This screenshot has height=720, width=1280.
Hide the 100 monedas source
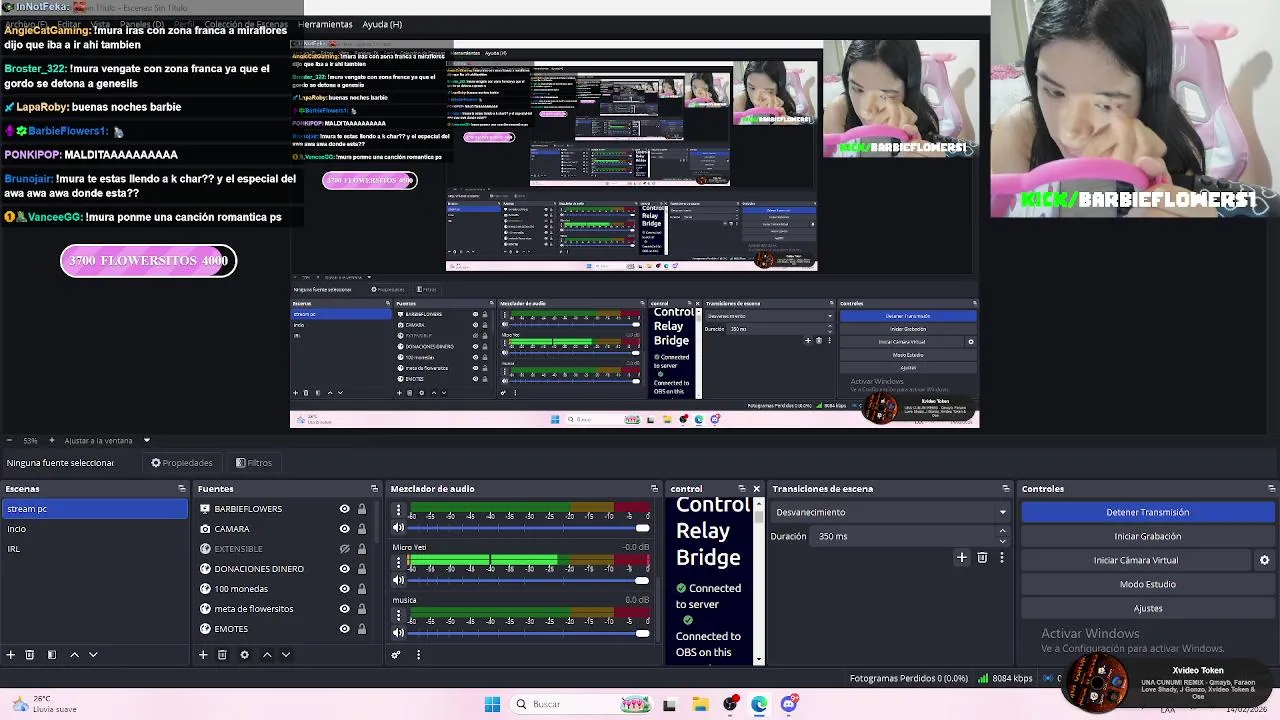tap(345, 589)
